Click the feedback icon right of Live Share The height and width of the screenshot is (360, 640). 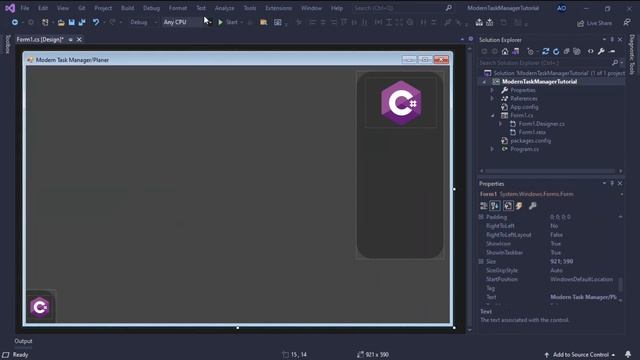point(627,22)
